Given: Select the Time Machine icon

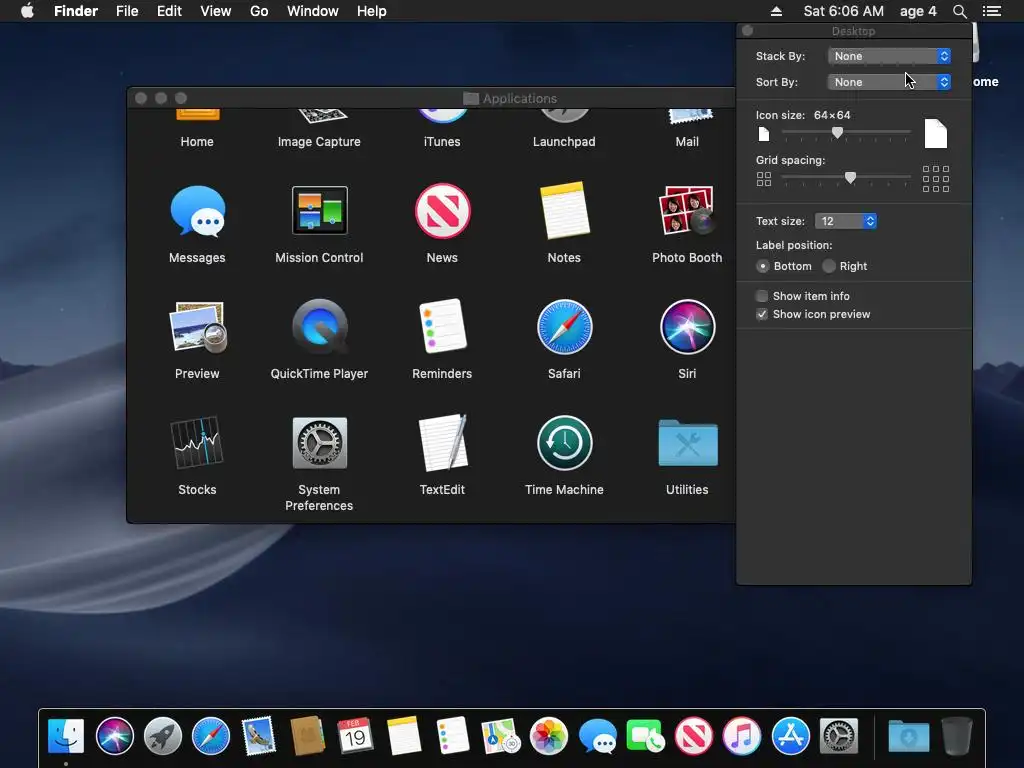Looking at the screenshot, I should (x=564, y=443).
